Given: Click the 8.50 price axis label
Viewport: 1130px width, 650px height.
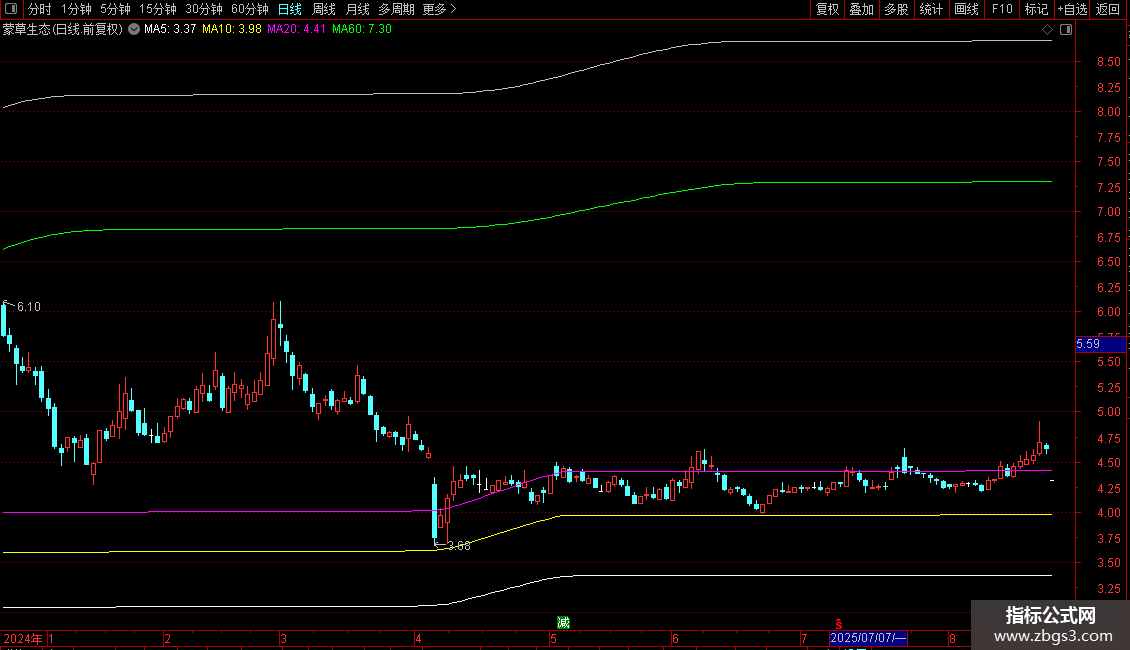Looking at the screenshot, I should coord(1108,62).
